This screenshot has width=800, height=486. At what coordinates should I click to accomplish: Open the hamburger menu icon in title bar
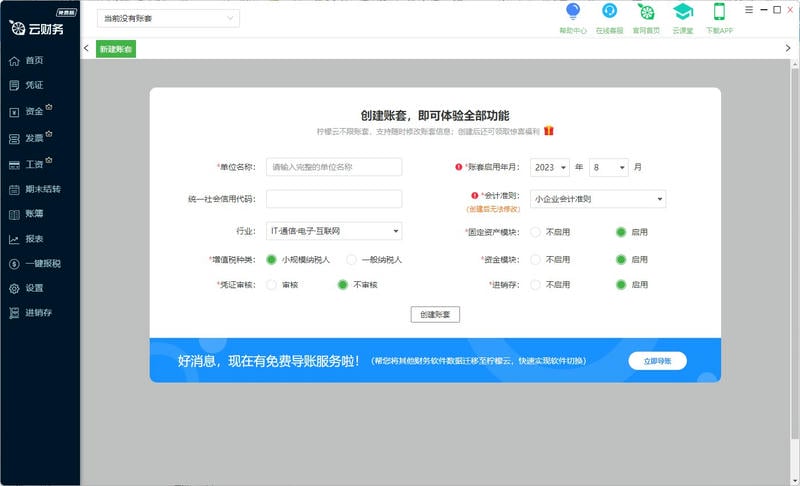(748, 10)
